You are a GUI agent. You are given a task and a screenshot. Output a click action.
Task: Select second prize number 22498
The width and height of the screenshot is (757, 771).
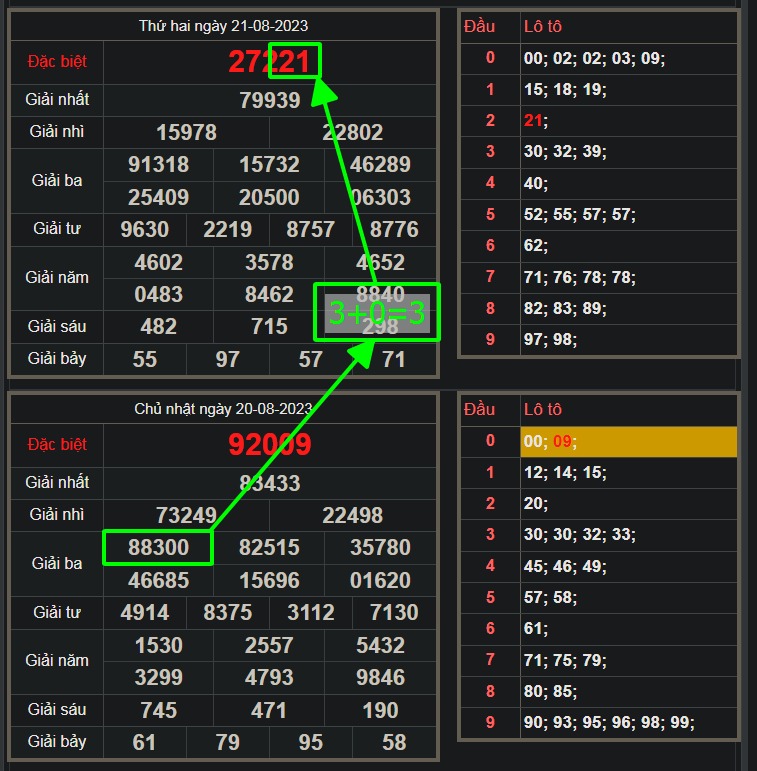coord(352,515)
